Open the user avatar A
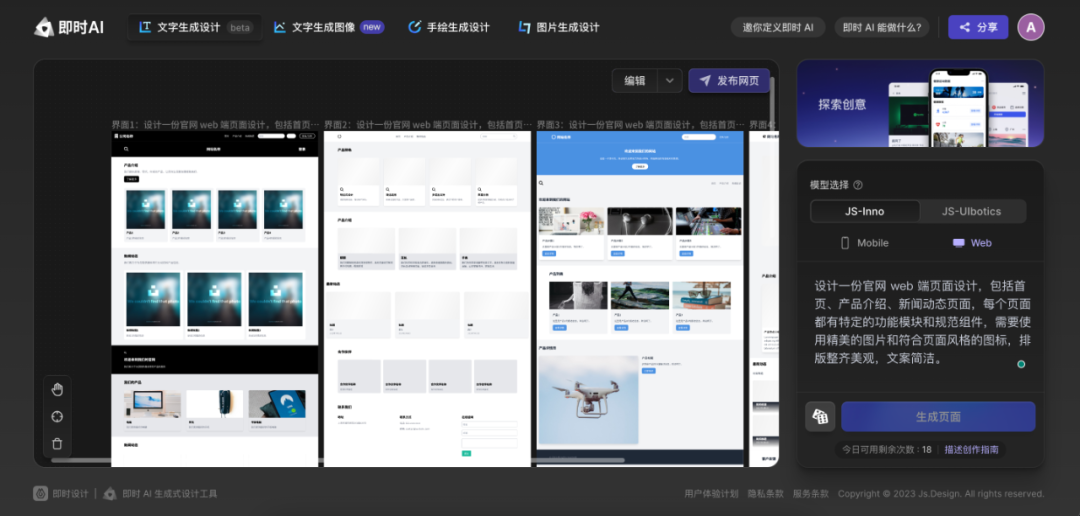Screen dimensions: 1080x516 1030,27
